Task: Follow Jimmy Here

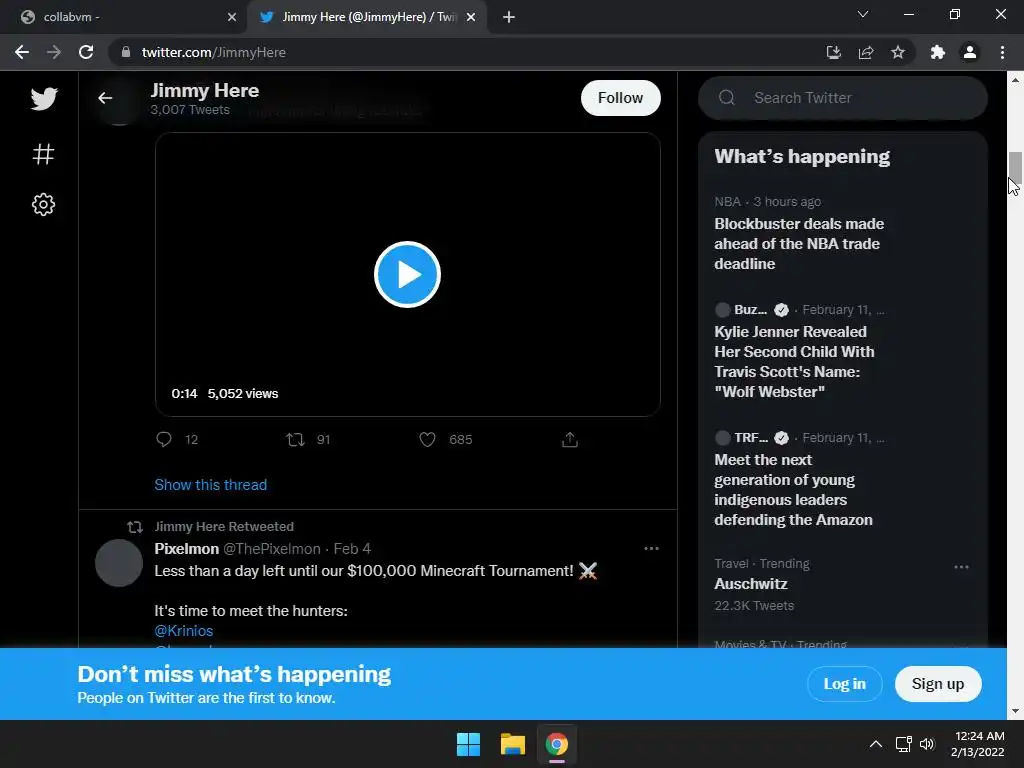Action: [x=620, y=98]
